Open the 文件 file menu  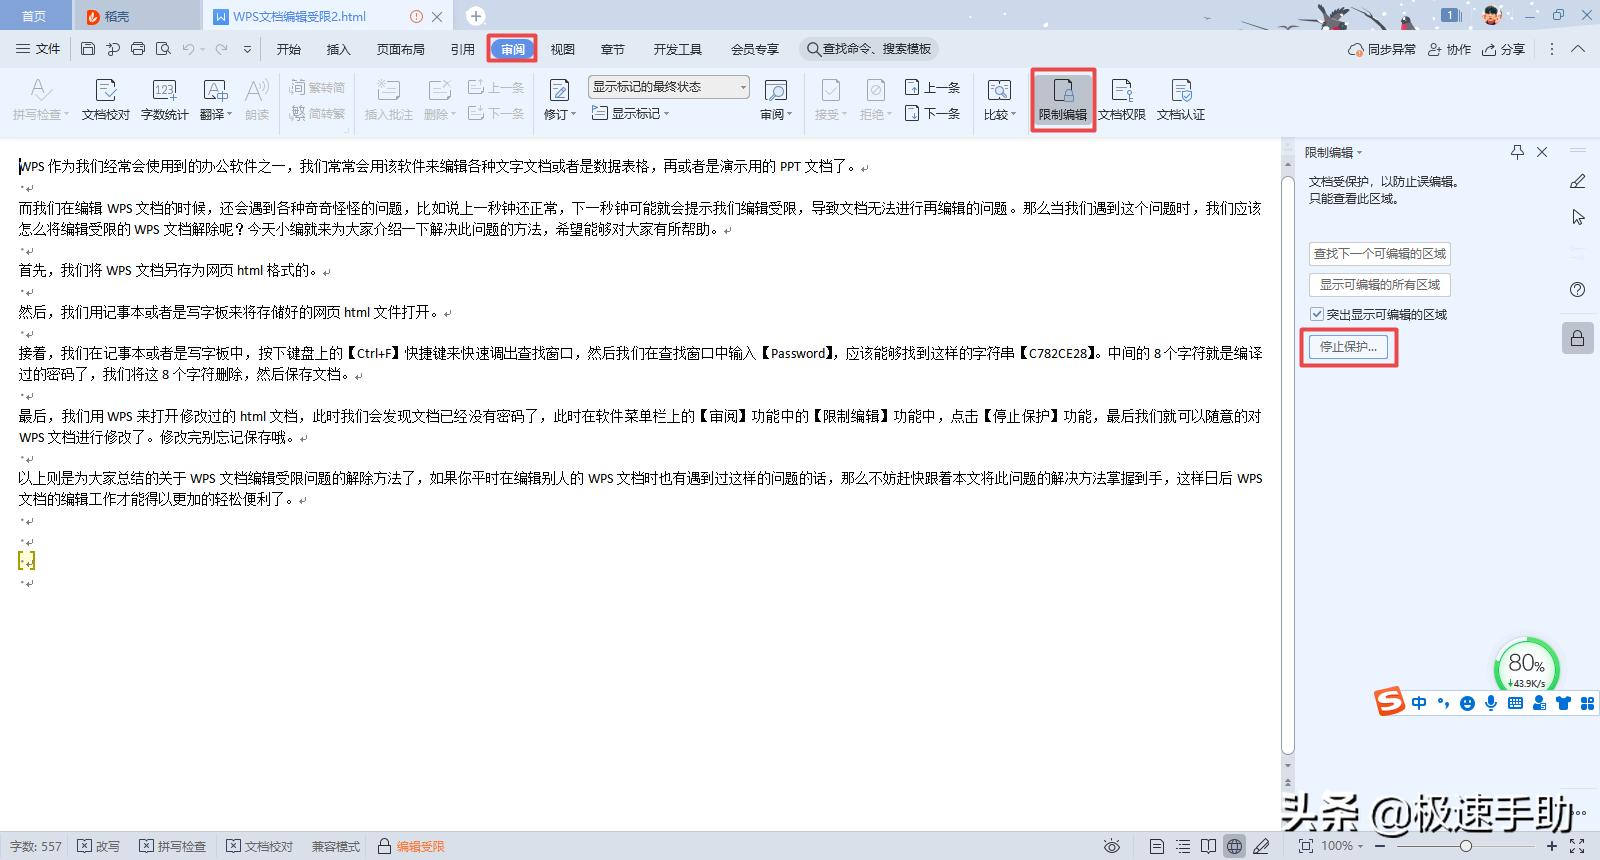39,49
